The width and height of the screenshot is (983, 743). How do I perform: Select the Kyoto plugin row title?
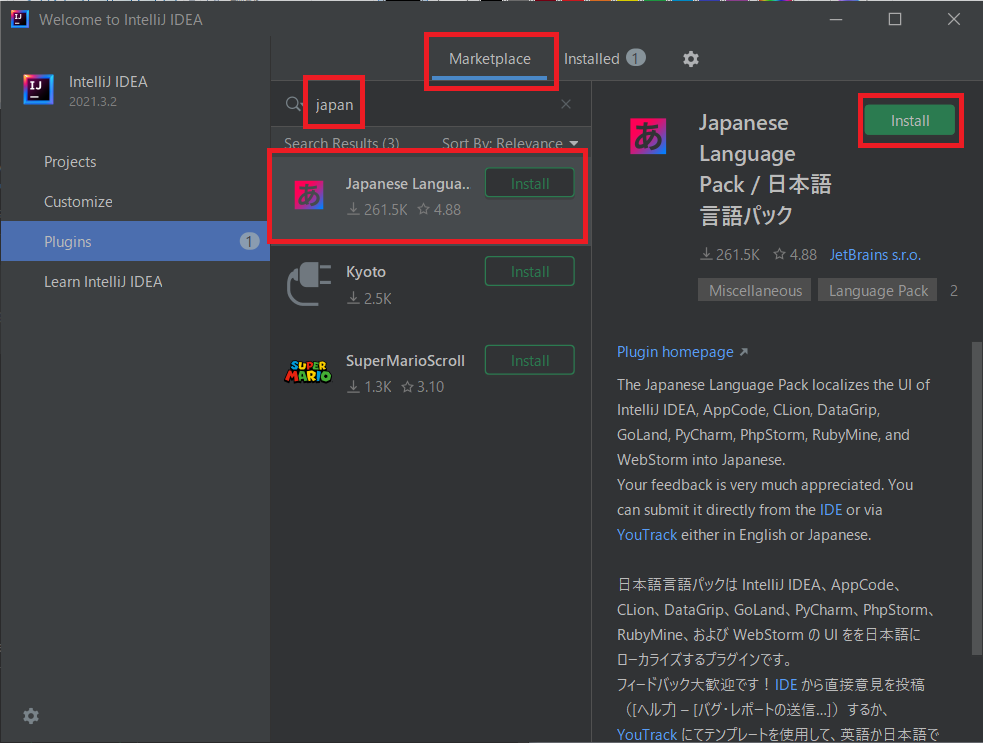click(365, 271)
